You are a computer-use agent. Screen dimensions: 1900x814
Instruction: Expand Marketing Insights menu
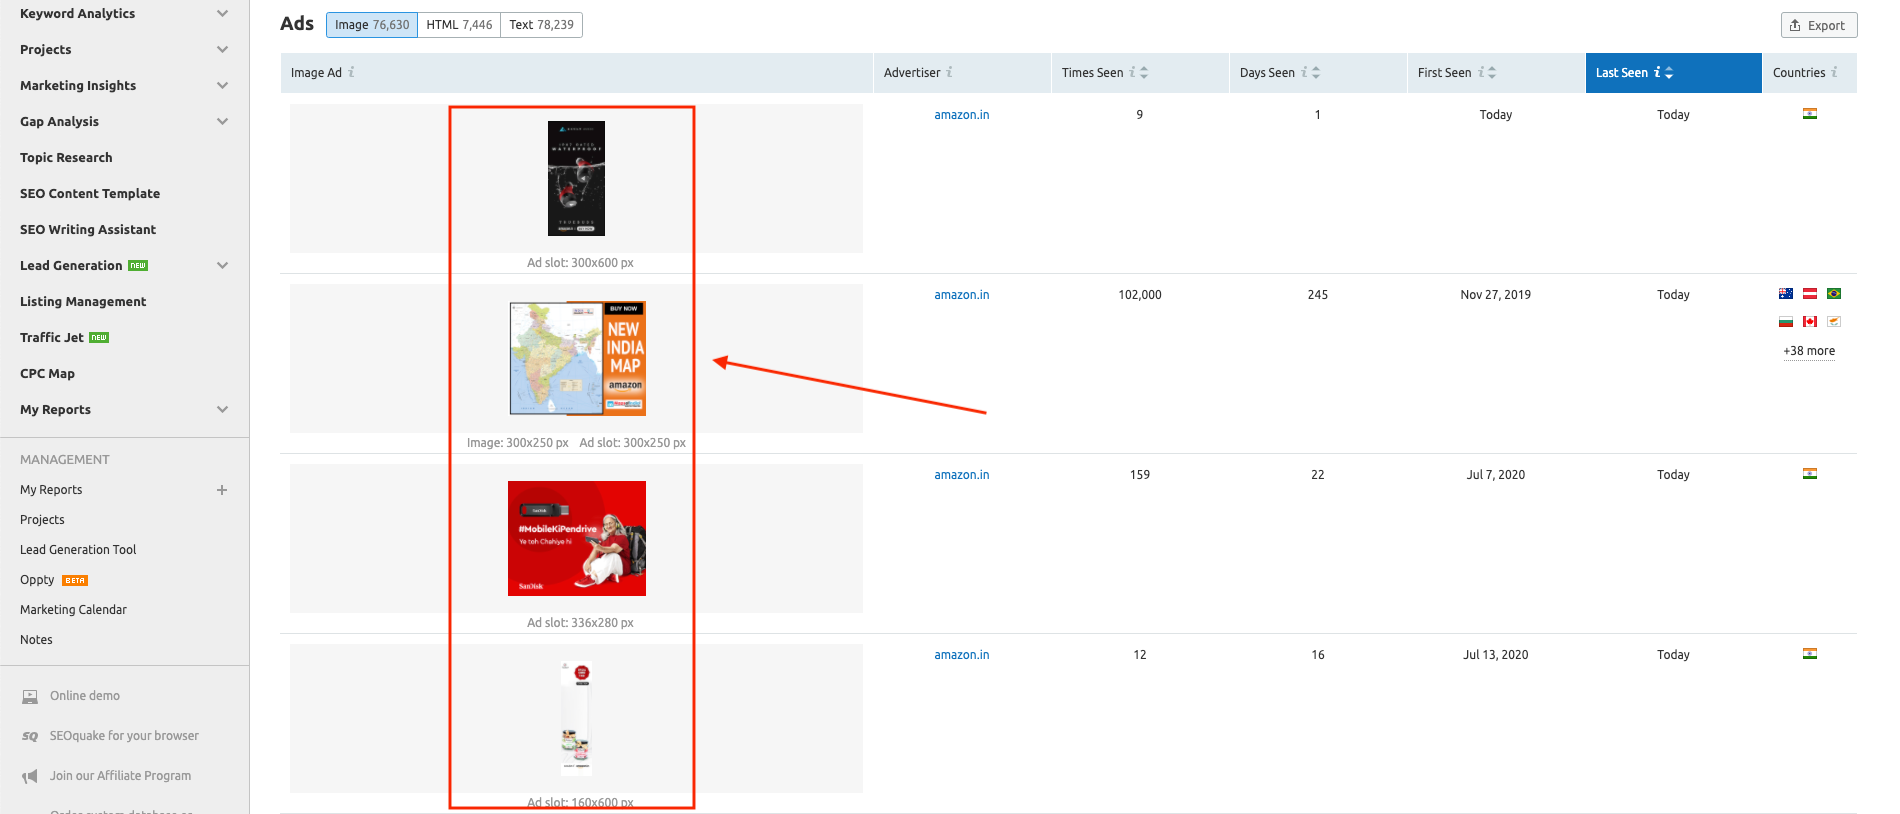(x=222, y=85)
